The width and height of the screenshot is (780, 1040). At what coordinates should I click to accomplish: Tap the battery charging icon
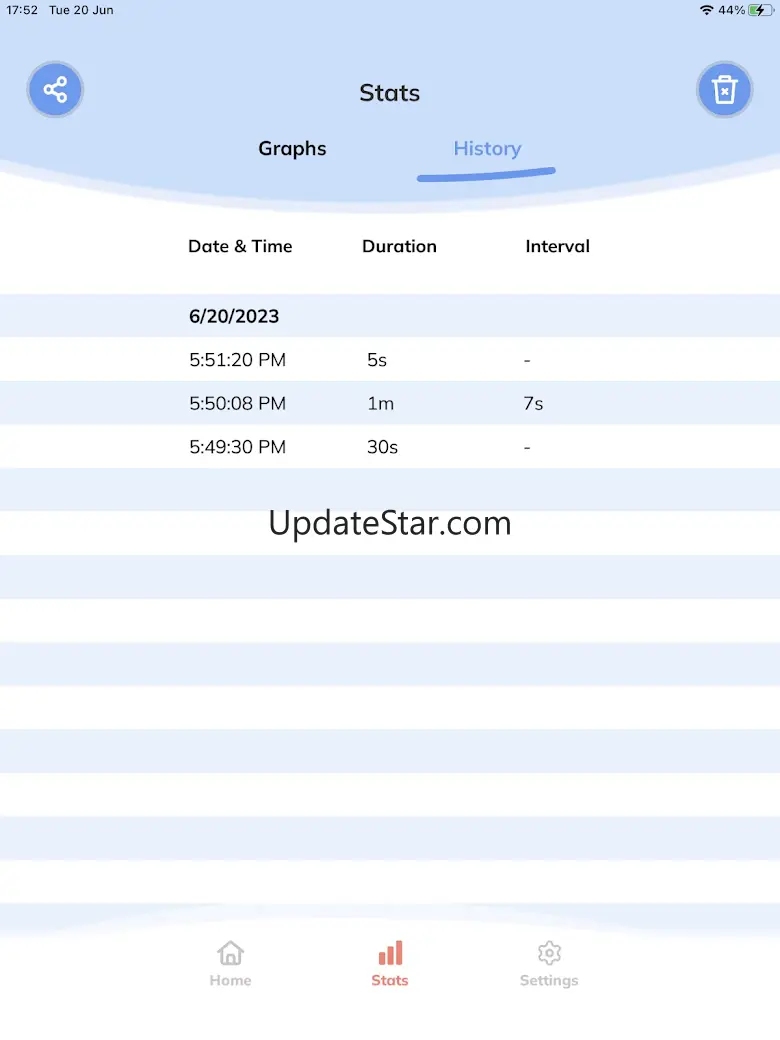[x=761, y=10]
